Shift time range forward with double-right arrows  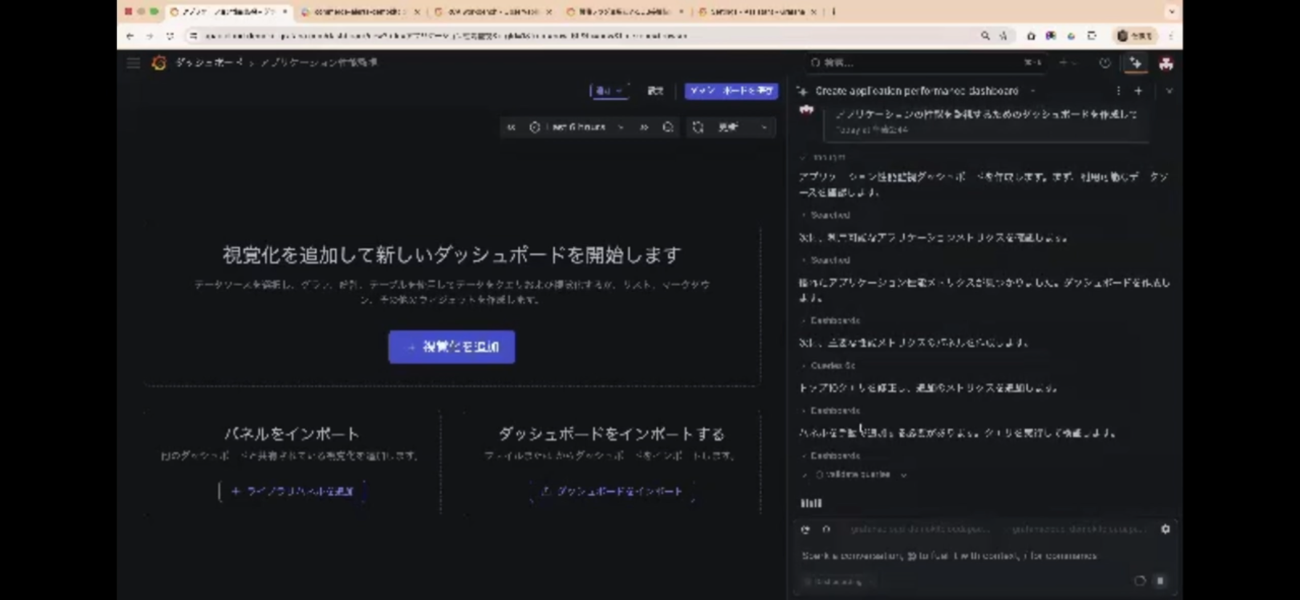[x=644, y=127]
